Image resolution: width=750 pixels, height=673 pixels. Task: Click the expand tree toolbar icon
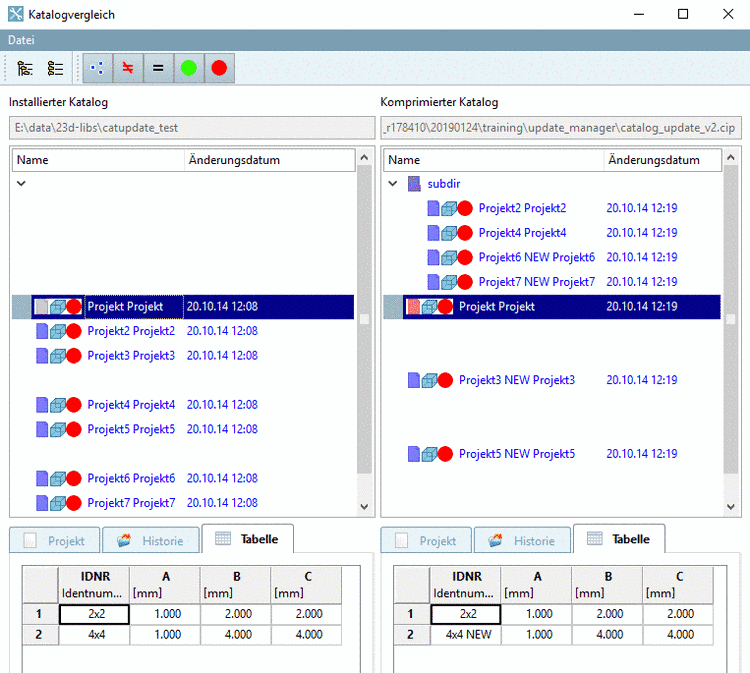(26, 69)
